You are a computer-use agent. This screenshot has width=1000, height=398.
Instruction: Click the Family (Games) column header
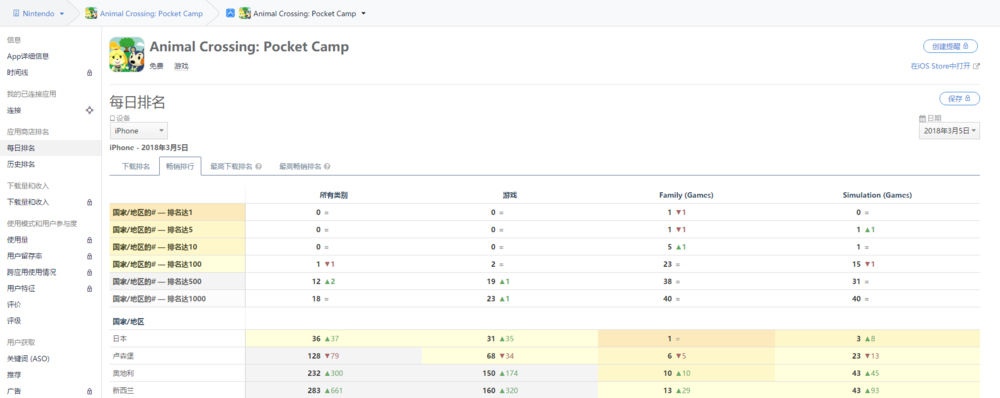tap(686, 195)
